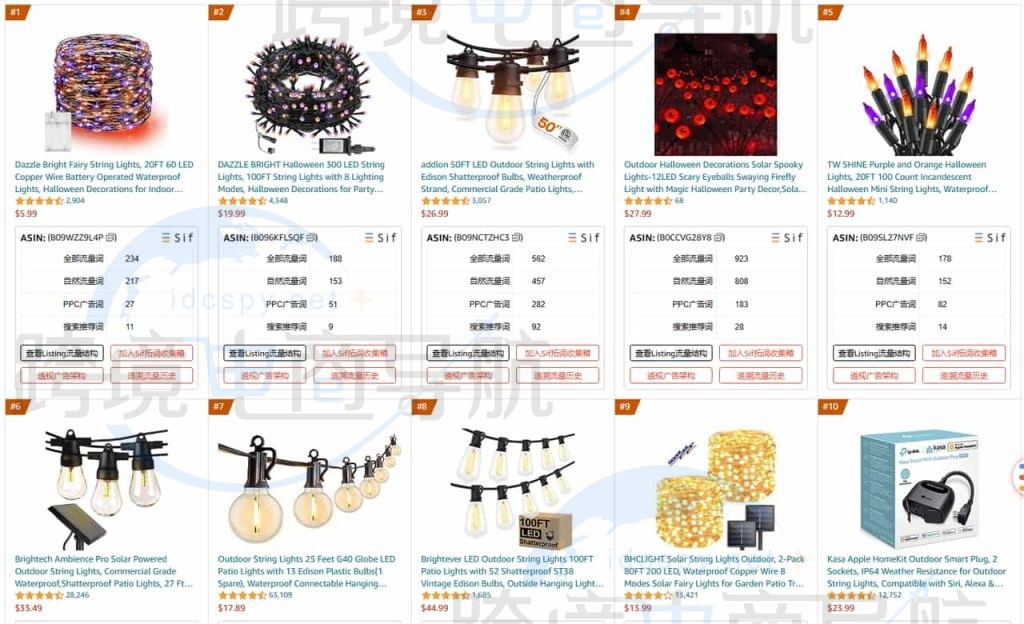The width and height of the screenshot is (1024, 624).
Task: Click 查看Listing流量结构 for ASIN B09WZZ9L4P
Action: [x=62, y=353]
